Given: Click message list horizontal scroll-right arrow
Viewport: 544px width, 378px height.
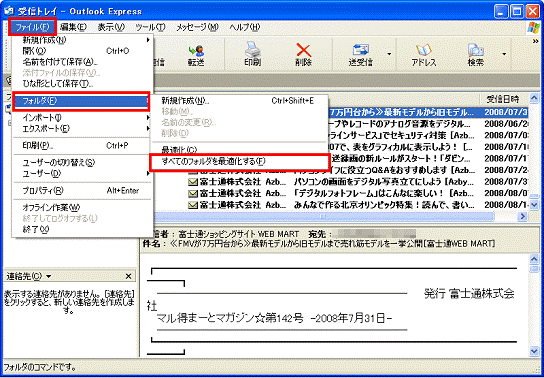Looking at the screenshot, I should 522,216.
